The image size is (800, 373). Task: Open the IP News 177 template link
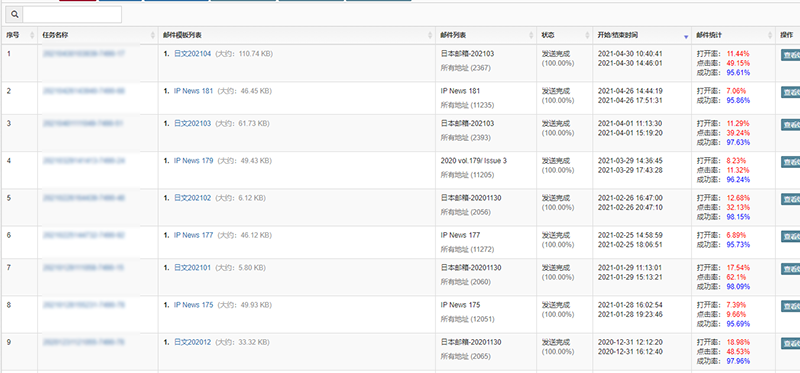pos(193,235)
